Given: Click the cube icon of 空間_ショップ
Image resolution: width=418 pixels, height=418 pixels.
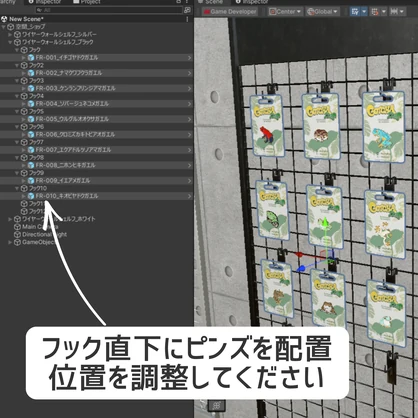Looking at the screenshot, I should [11, 27].
